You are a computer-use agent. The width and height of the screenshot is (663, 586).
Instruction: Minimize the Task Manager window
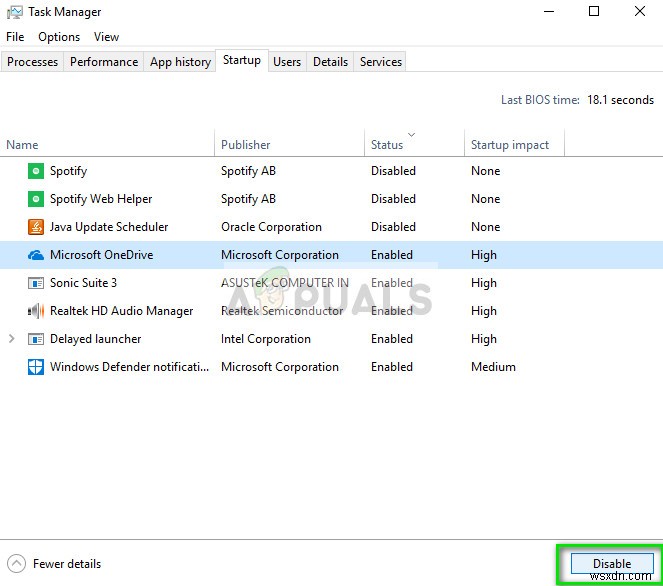point(549,11)
